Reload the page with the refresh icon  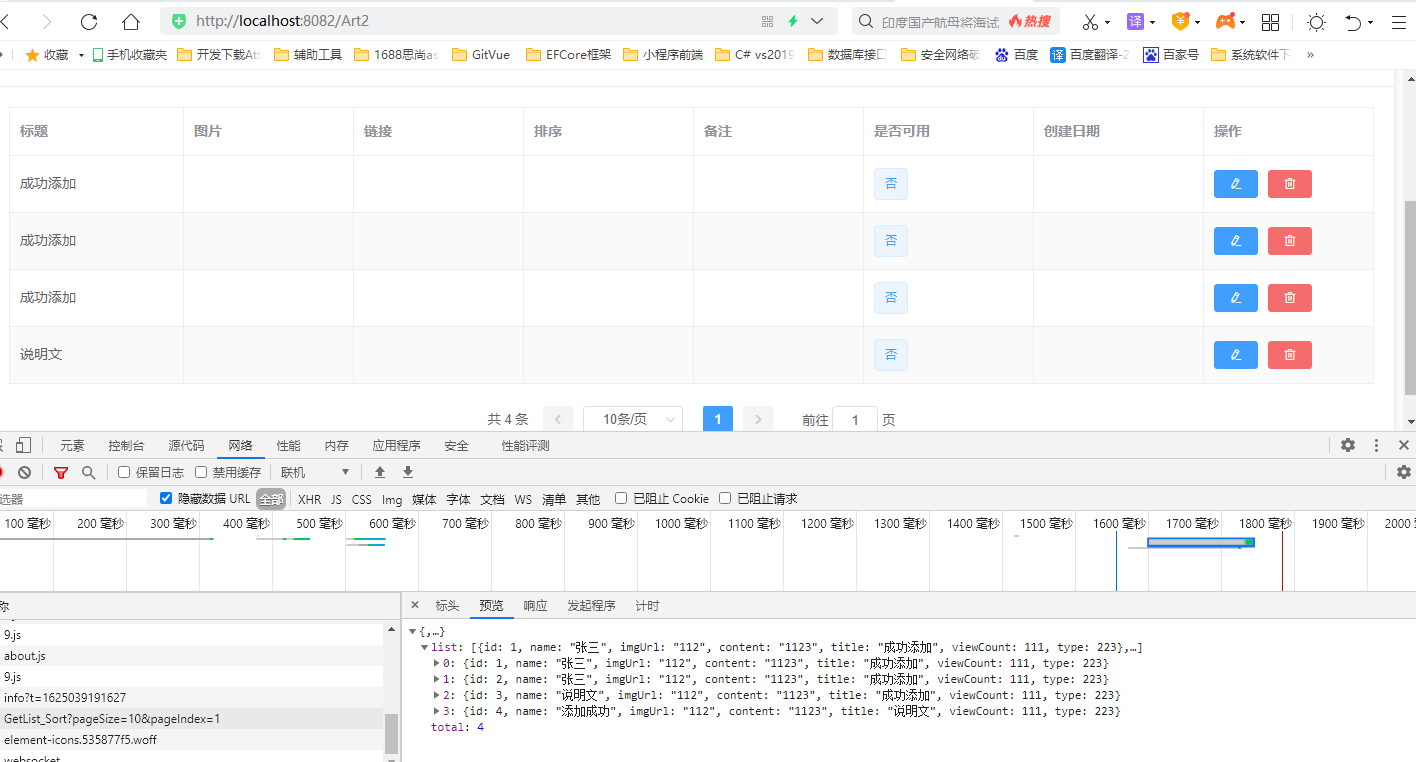tap(89, 21)
